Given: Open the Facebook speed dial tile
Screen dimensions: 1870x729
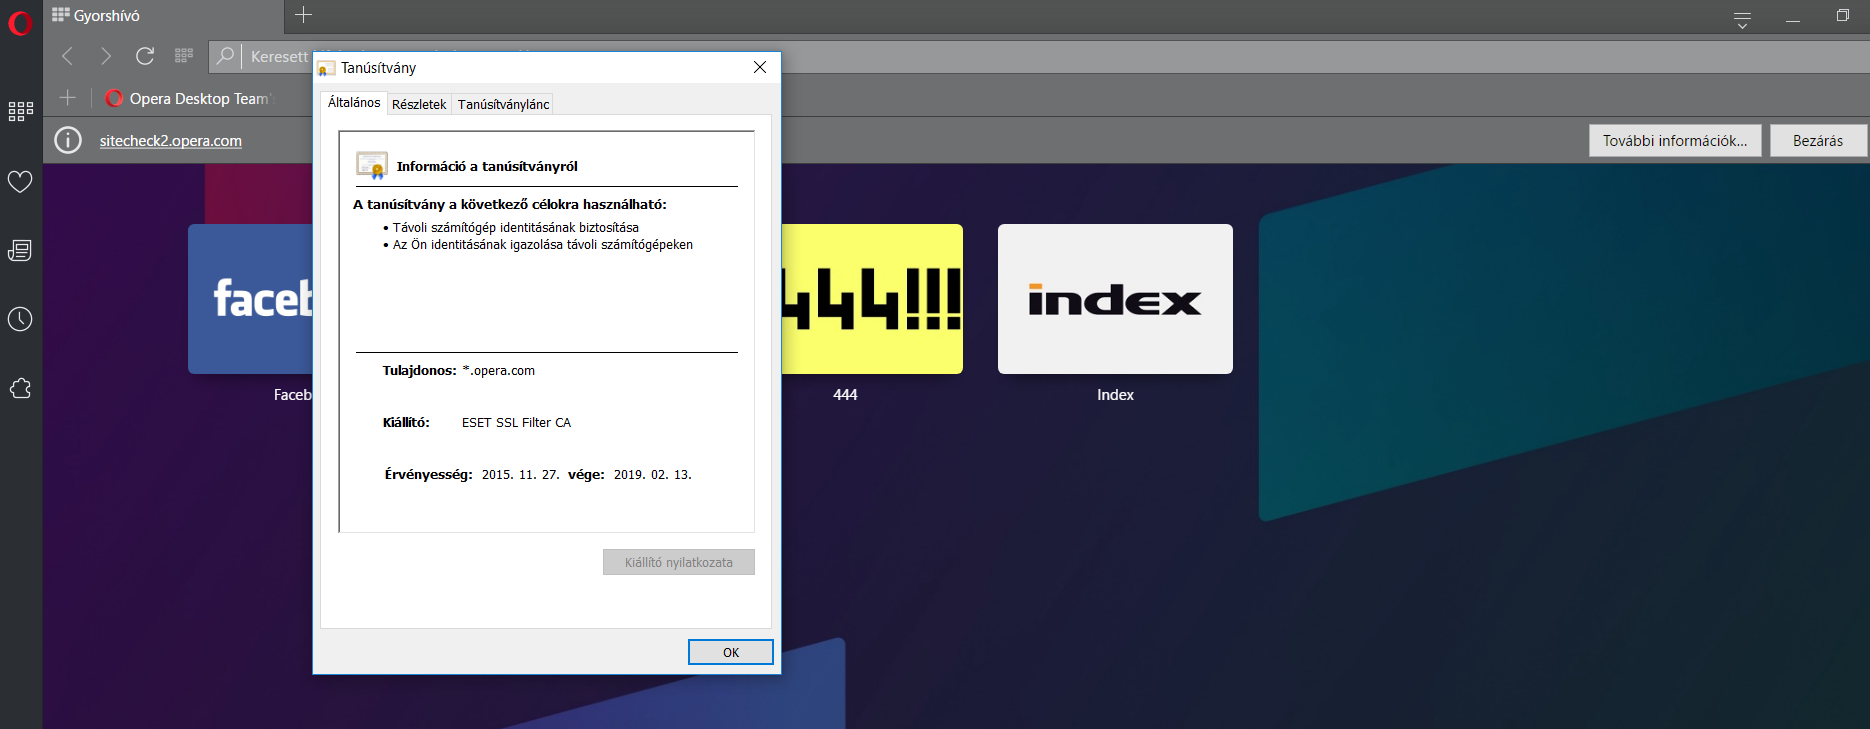Looking at the screenshot, I should click(250, 299).
